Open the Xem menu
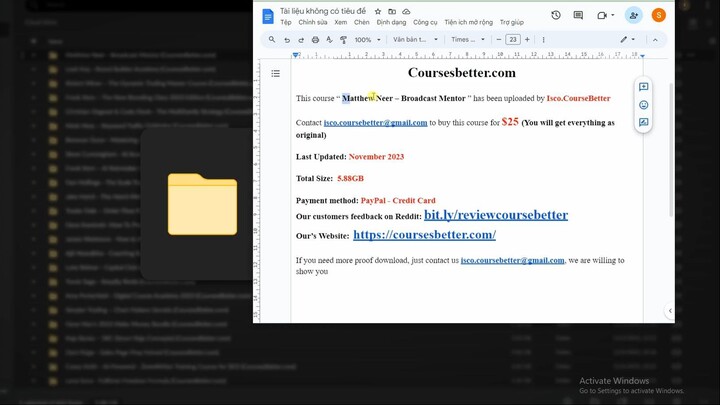 tap(340, 22)
